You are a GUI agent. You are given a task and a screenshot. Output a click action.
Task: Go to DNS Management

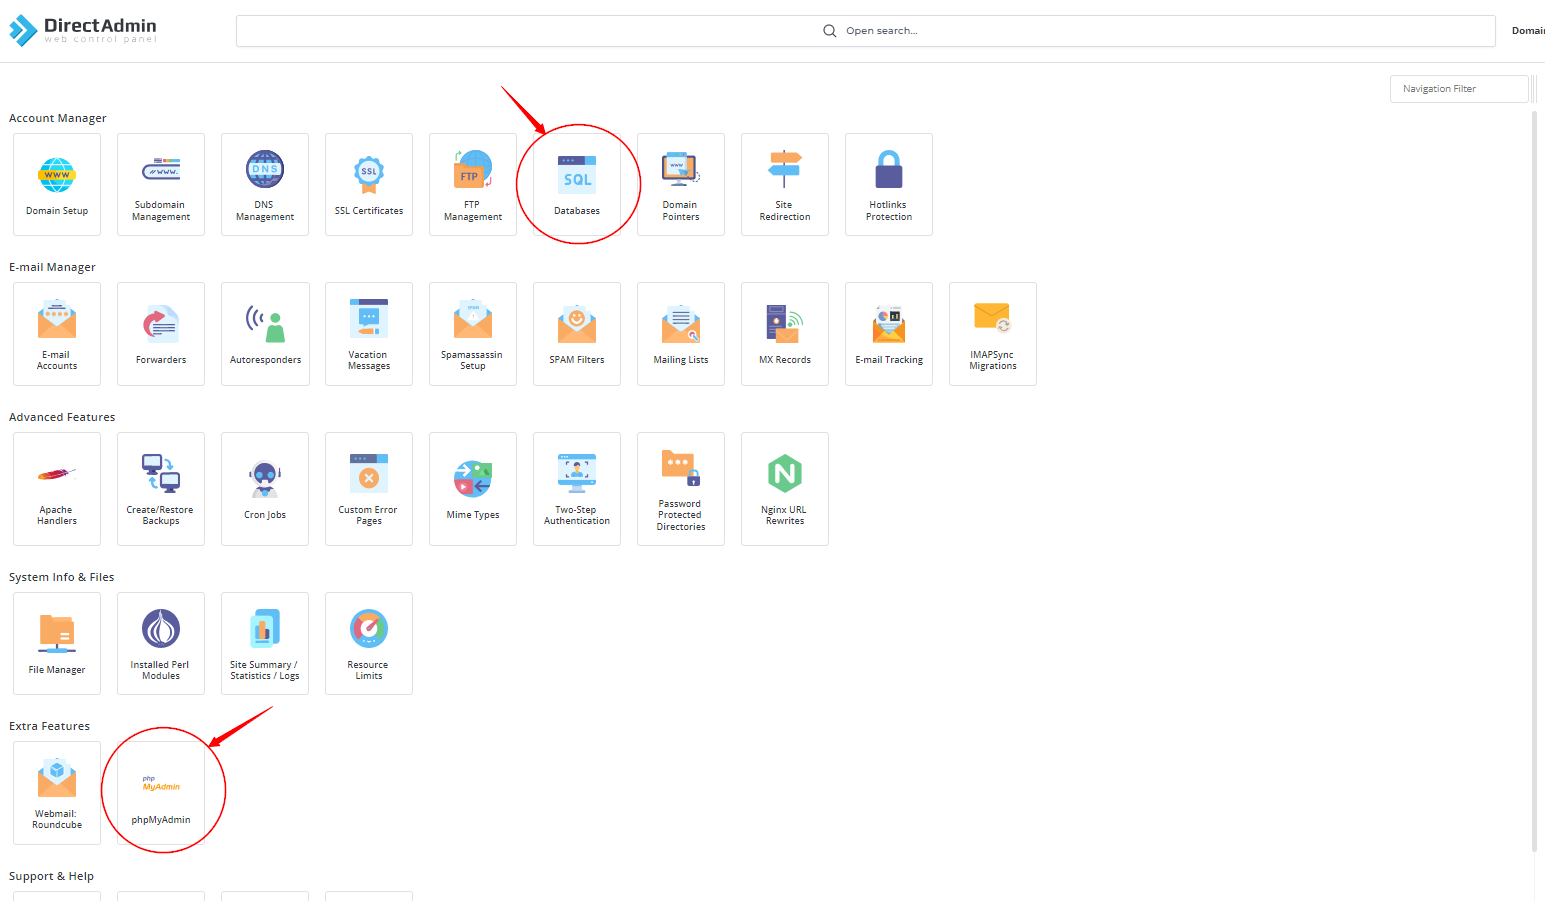tap(265, 185)
